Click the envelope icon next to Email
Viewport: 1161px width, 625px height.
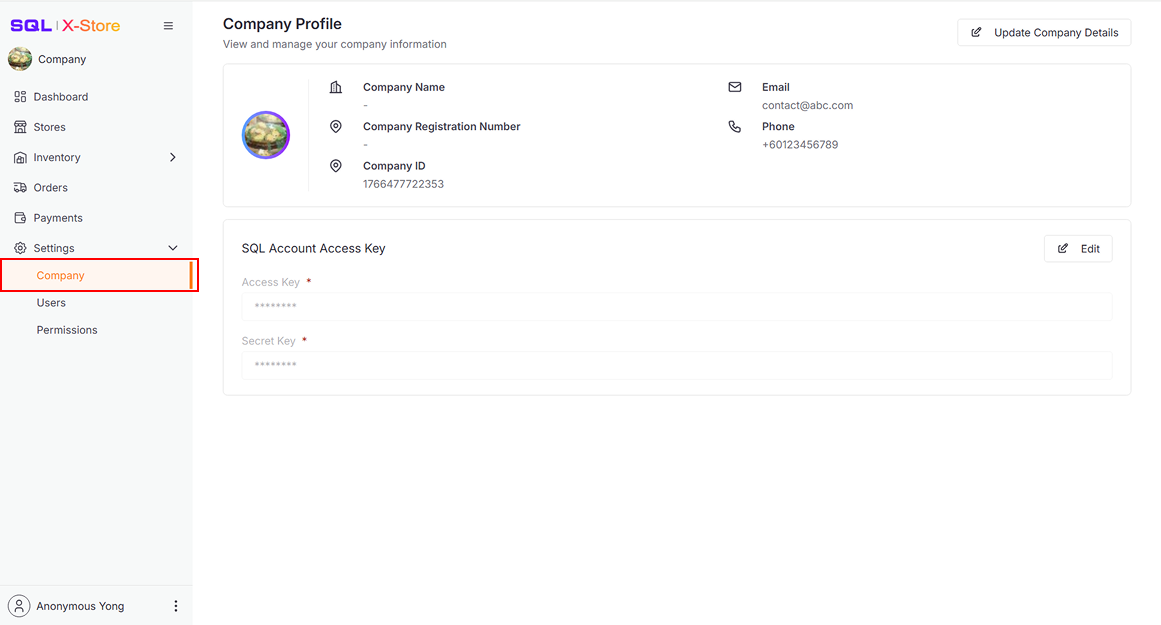735,87
